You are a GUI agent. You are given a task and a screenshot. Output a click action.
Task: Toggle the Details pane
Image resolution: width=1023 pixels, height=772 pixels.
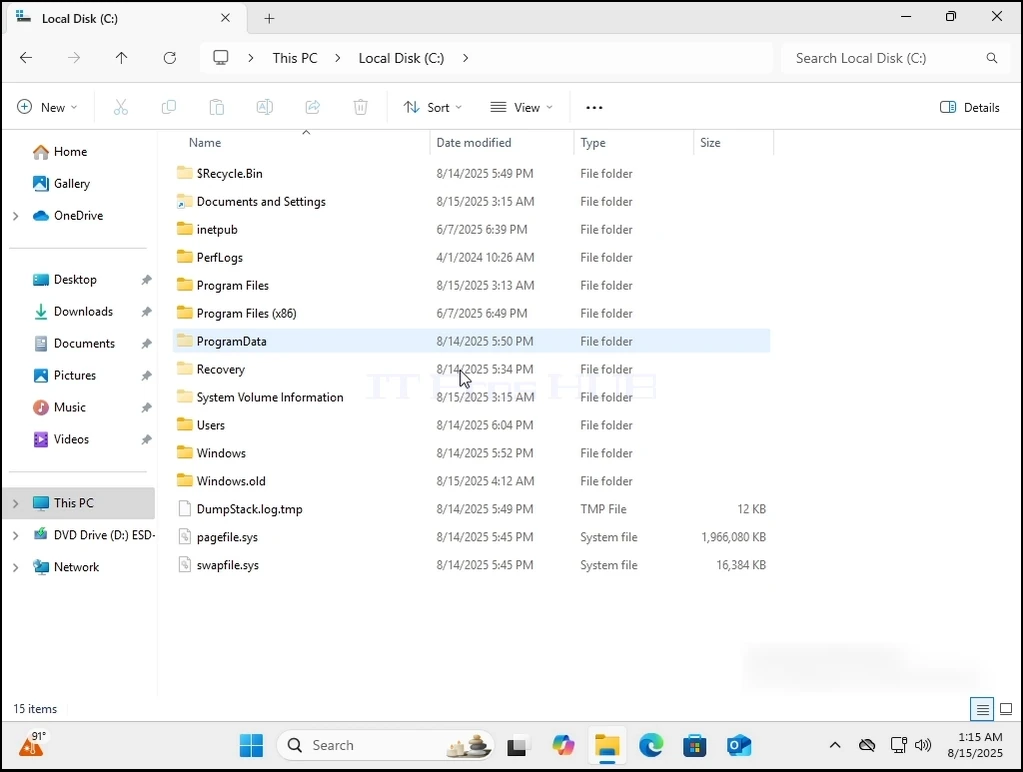coord(970,108)
